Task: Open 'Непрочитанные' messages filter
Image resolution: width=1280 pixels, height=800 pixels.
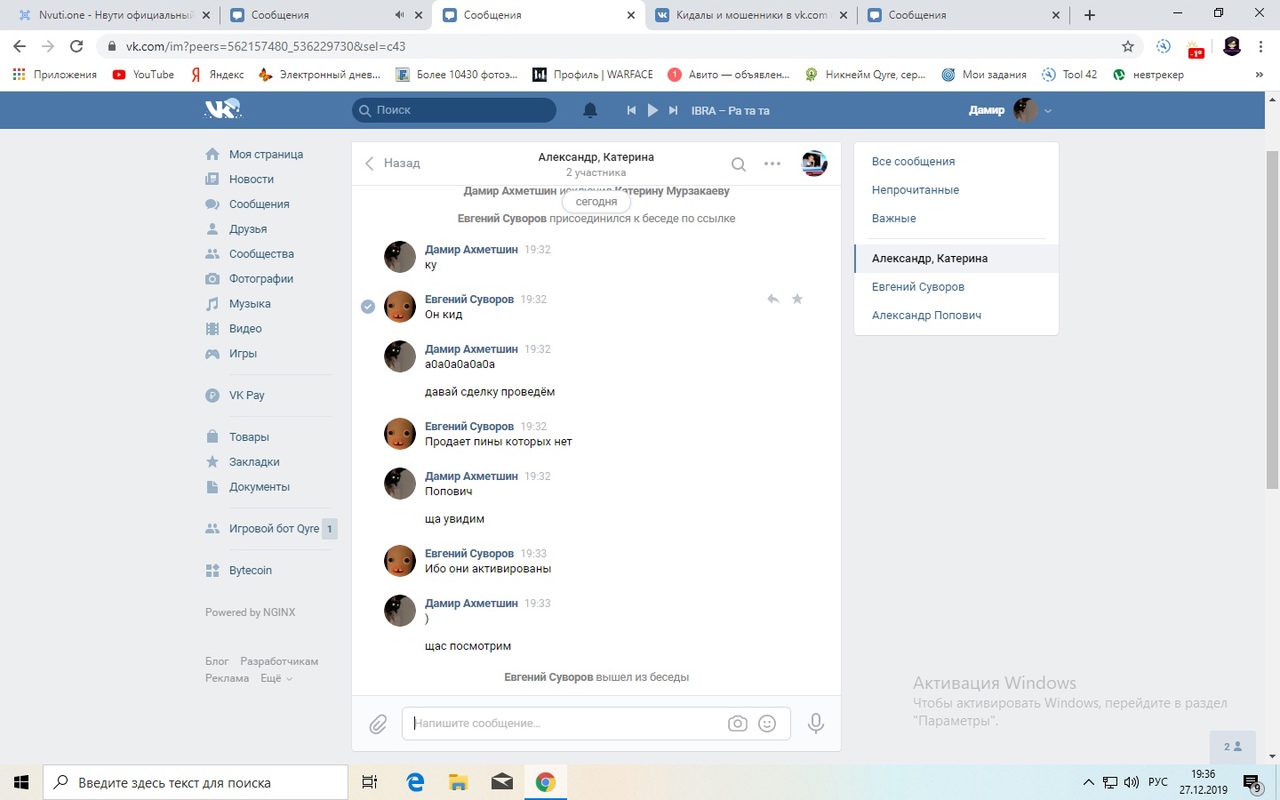Action: click(x=915, y=190)
